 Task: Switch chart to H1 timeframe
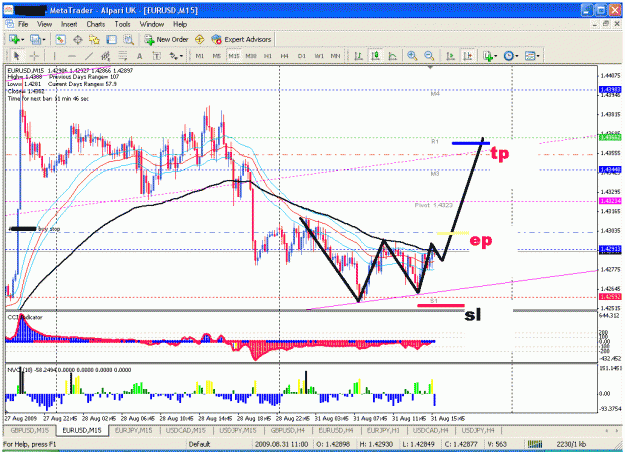coord(267,56)
